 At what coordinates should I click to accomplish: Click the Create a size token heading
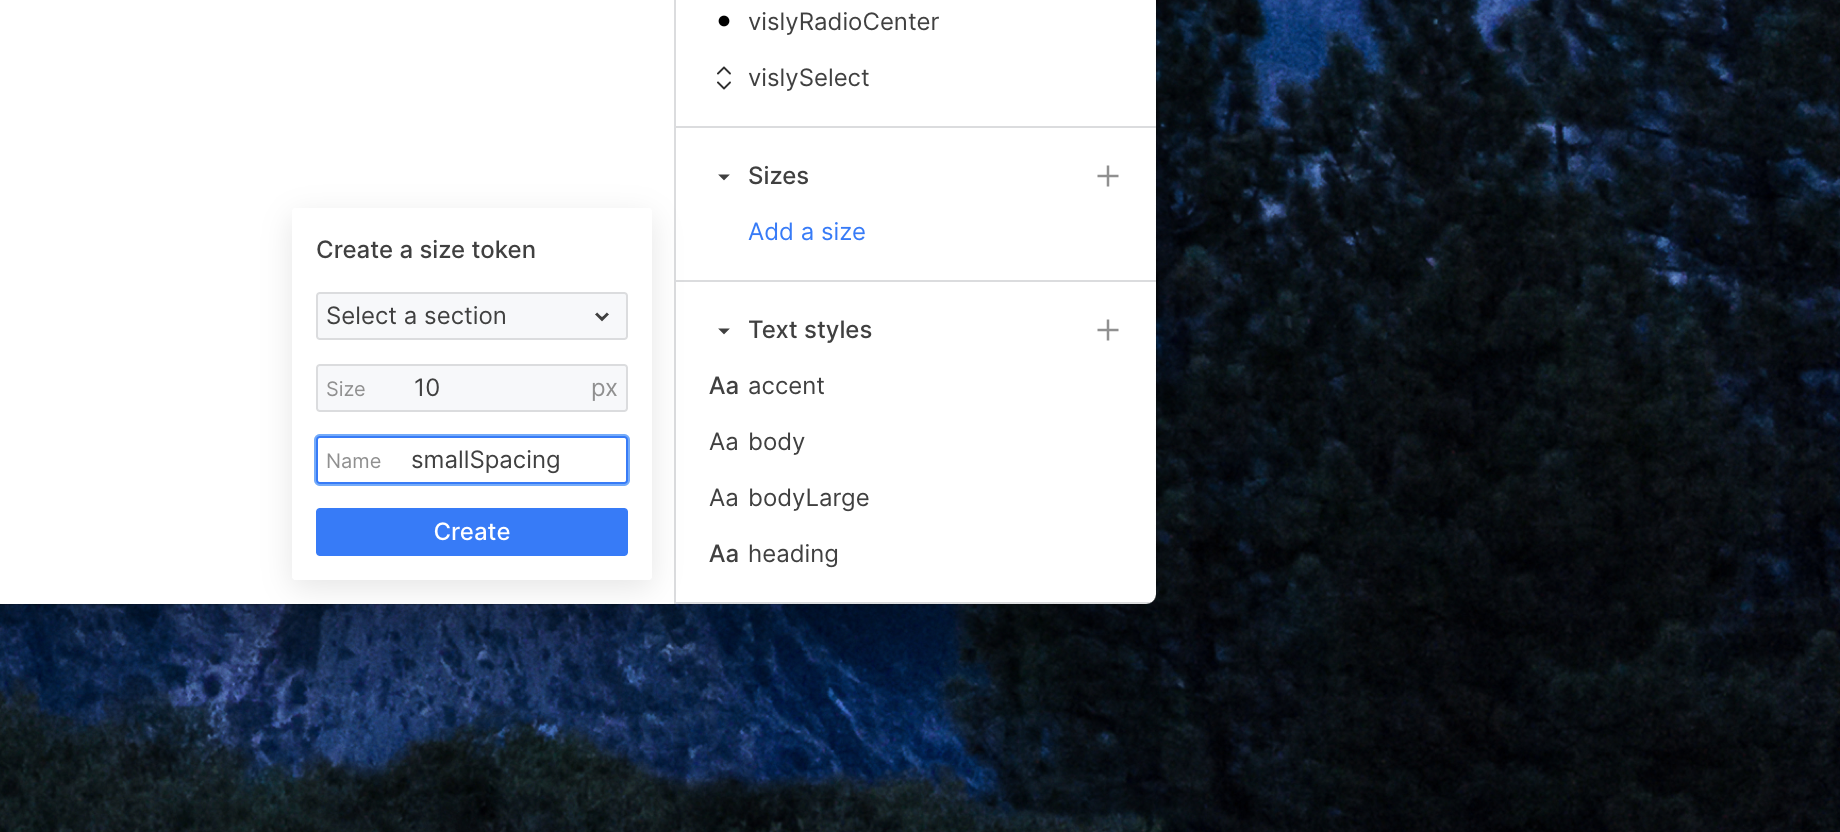click(x=426, y=250)
